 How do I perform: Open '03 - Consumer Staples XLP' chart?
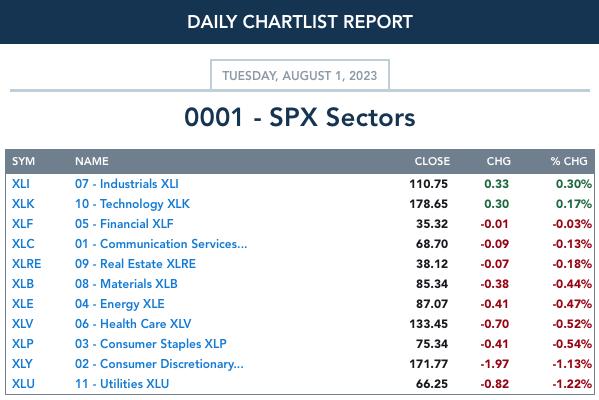pos(151,343)
